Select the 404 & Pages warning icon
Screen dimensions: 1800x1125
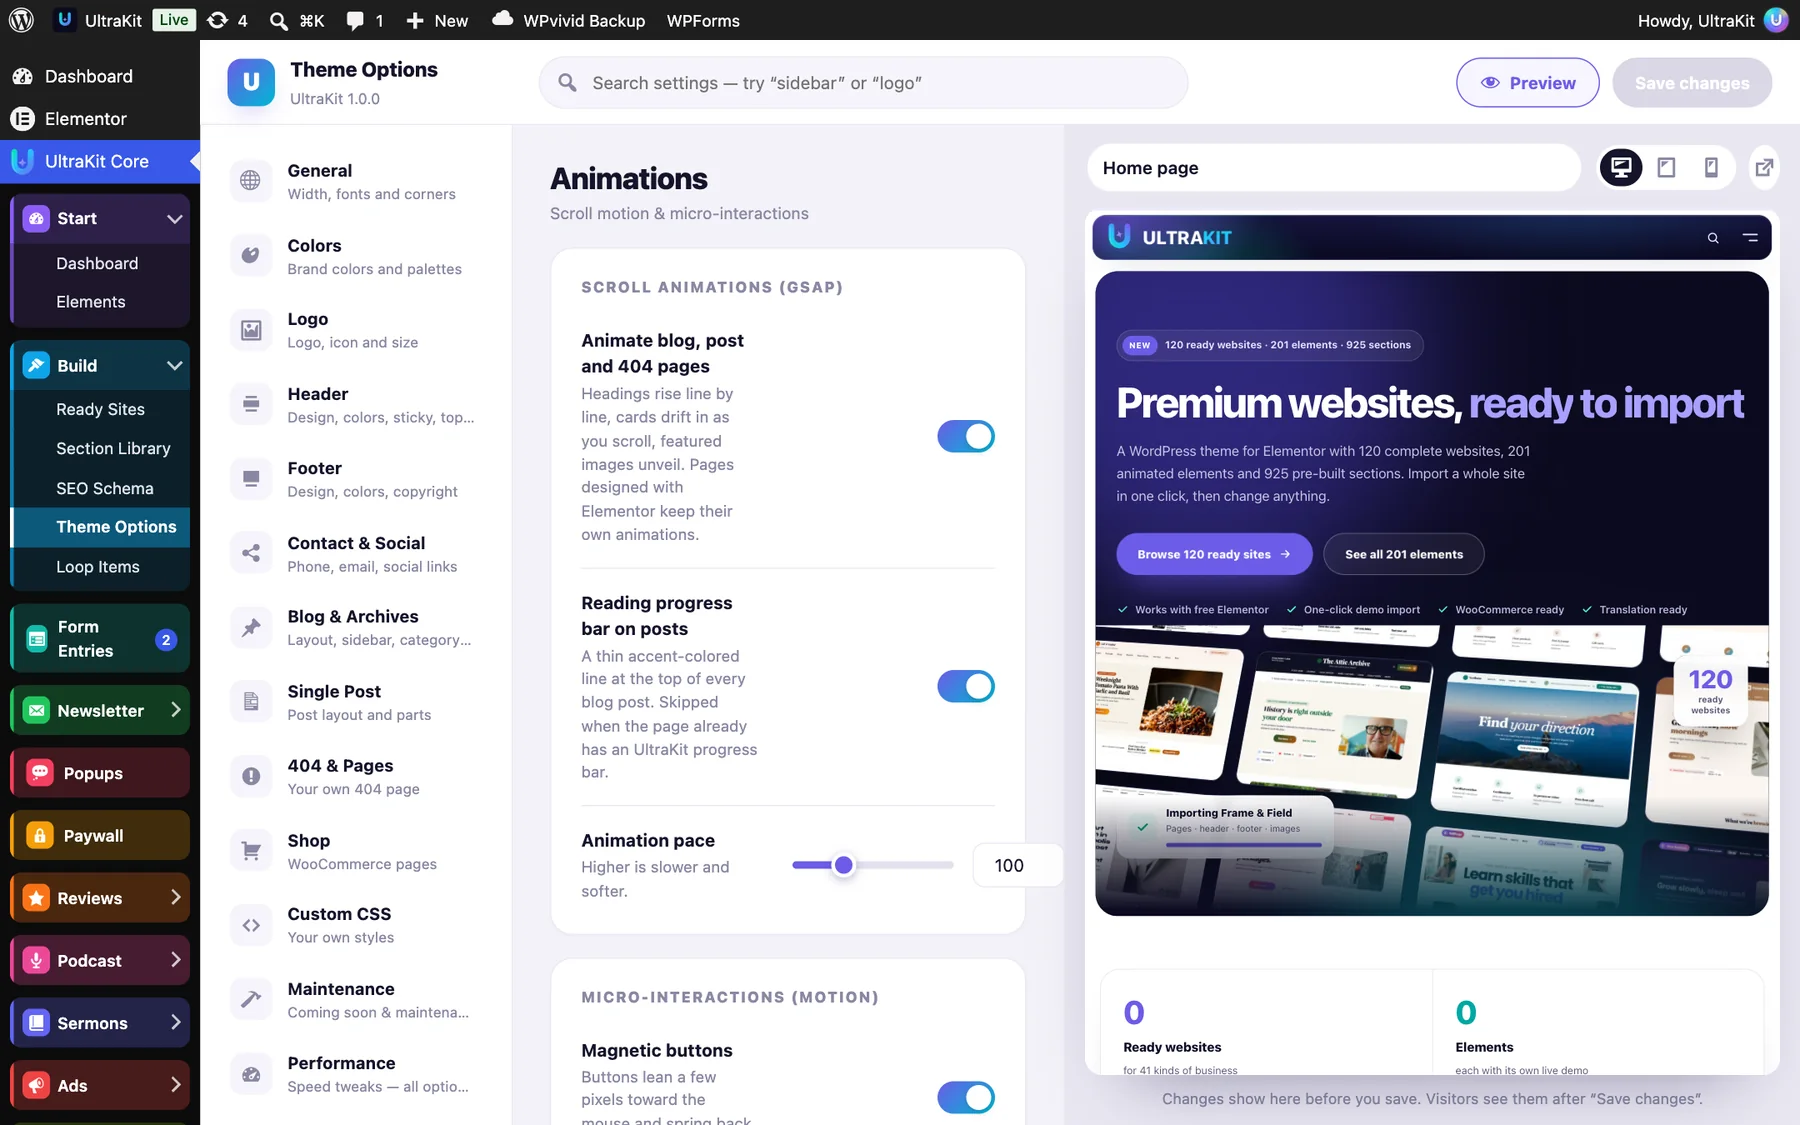[250, 776]
